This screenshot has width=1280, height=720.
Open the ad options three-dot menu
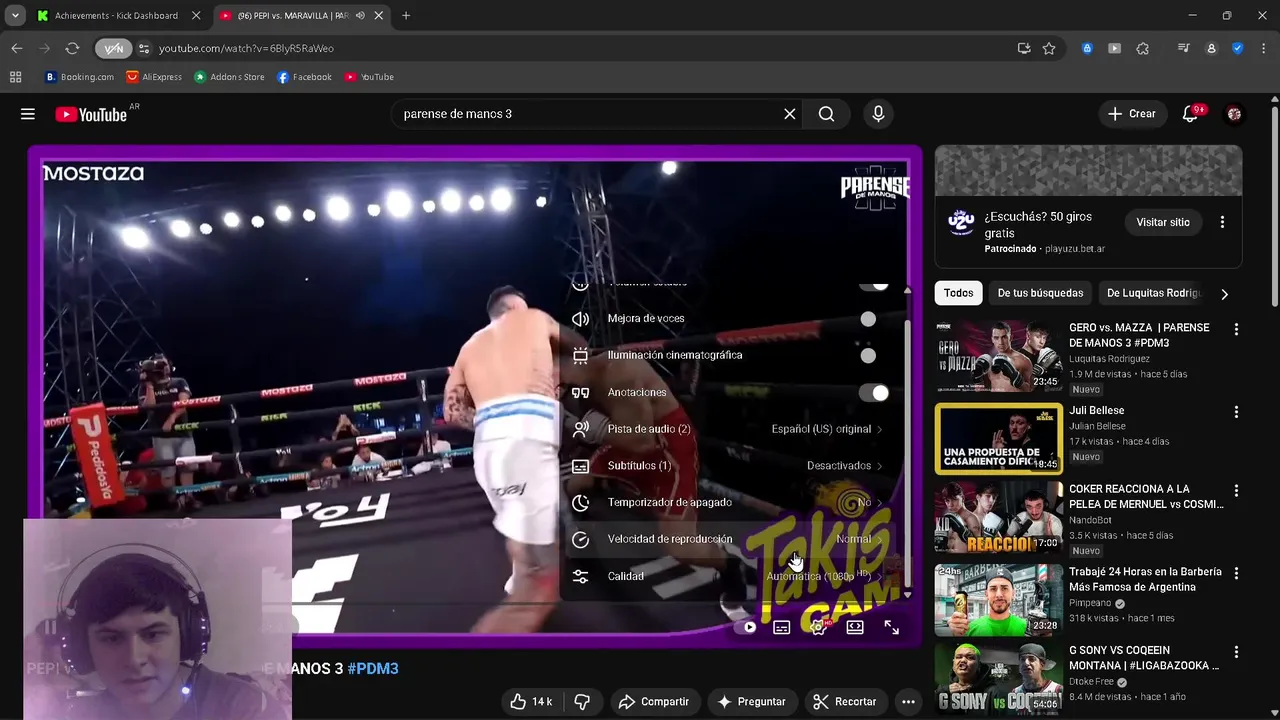pyautogui.click(x=1222, y=222)
